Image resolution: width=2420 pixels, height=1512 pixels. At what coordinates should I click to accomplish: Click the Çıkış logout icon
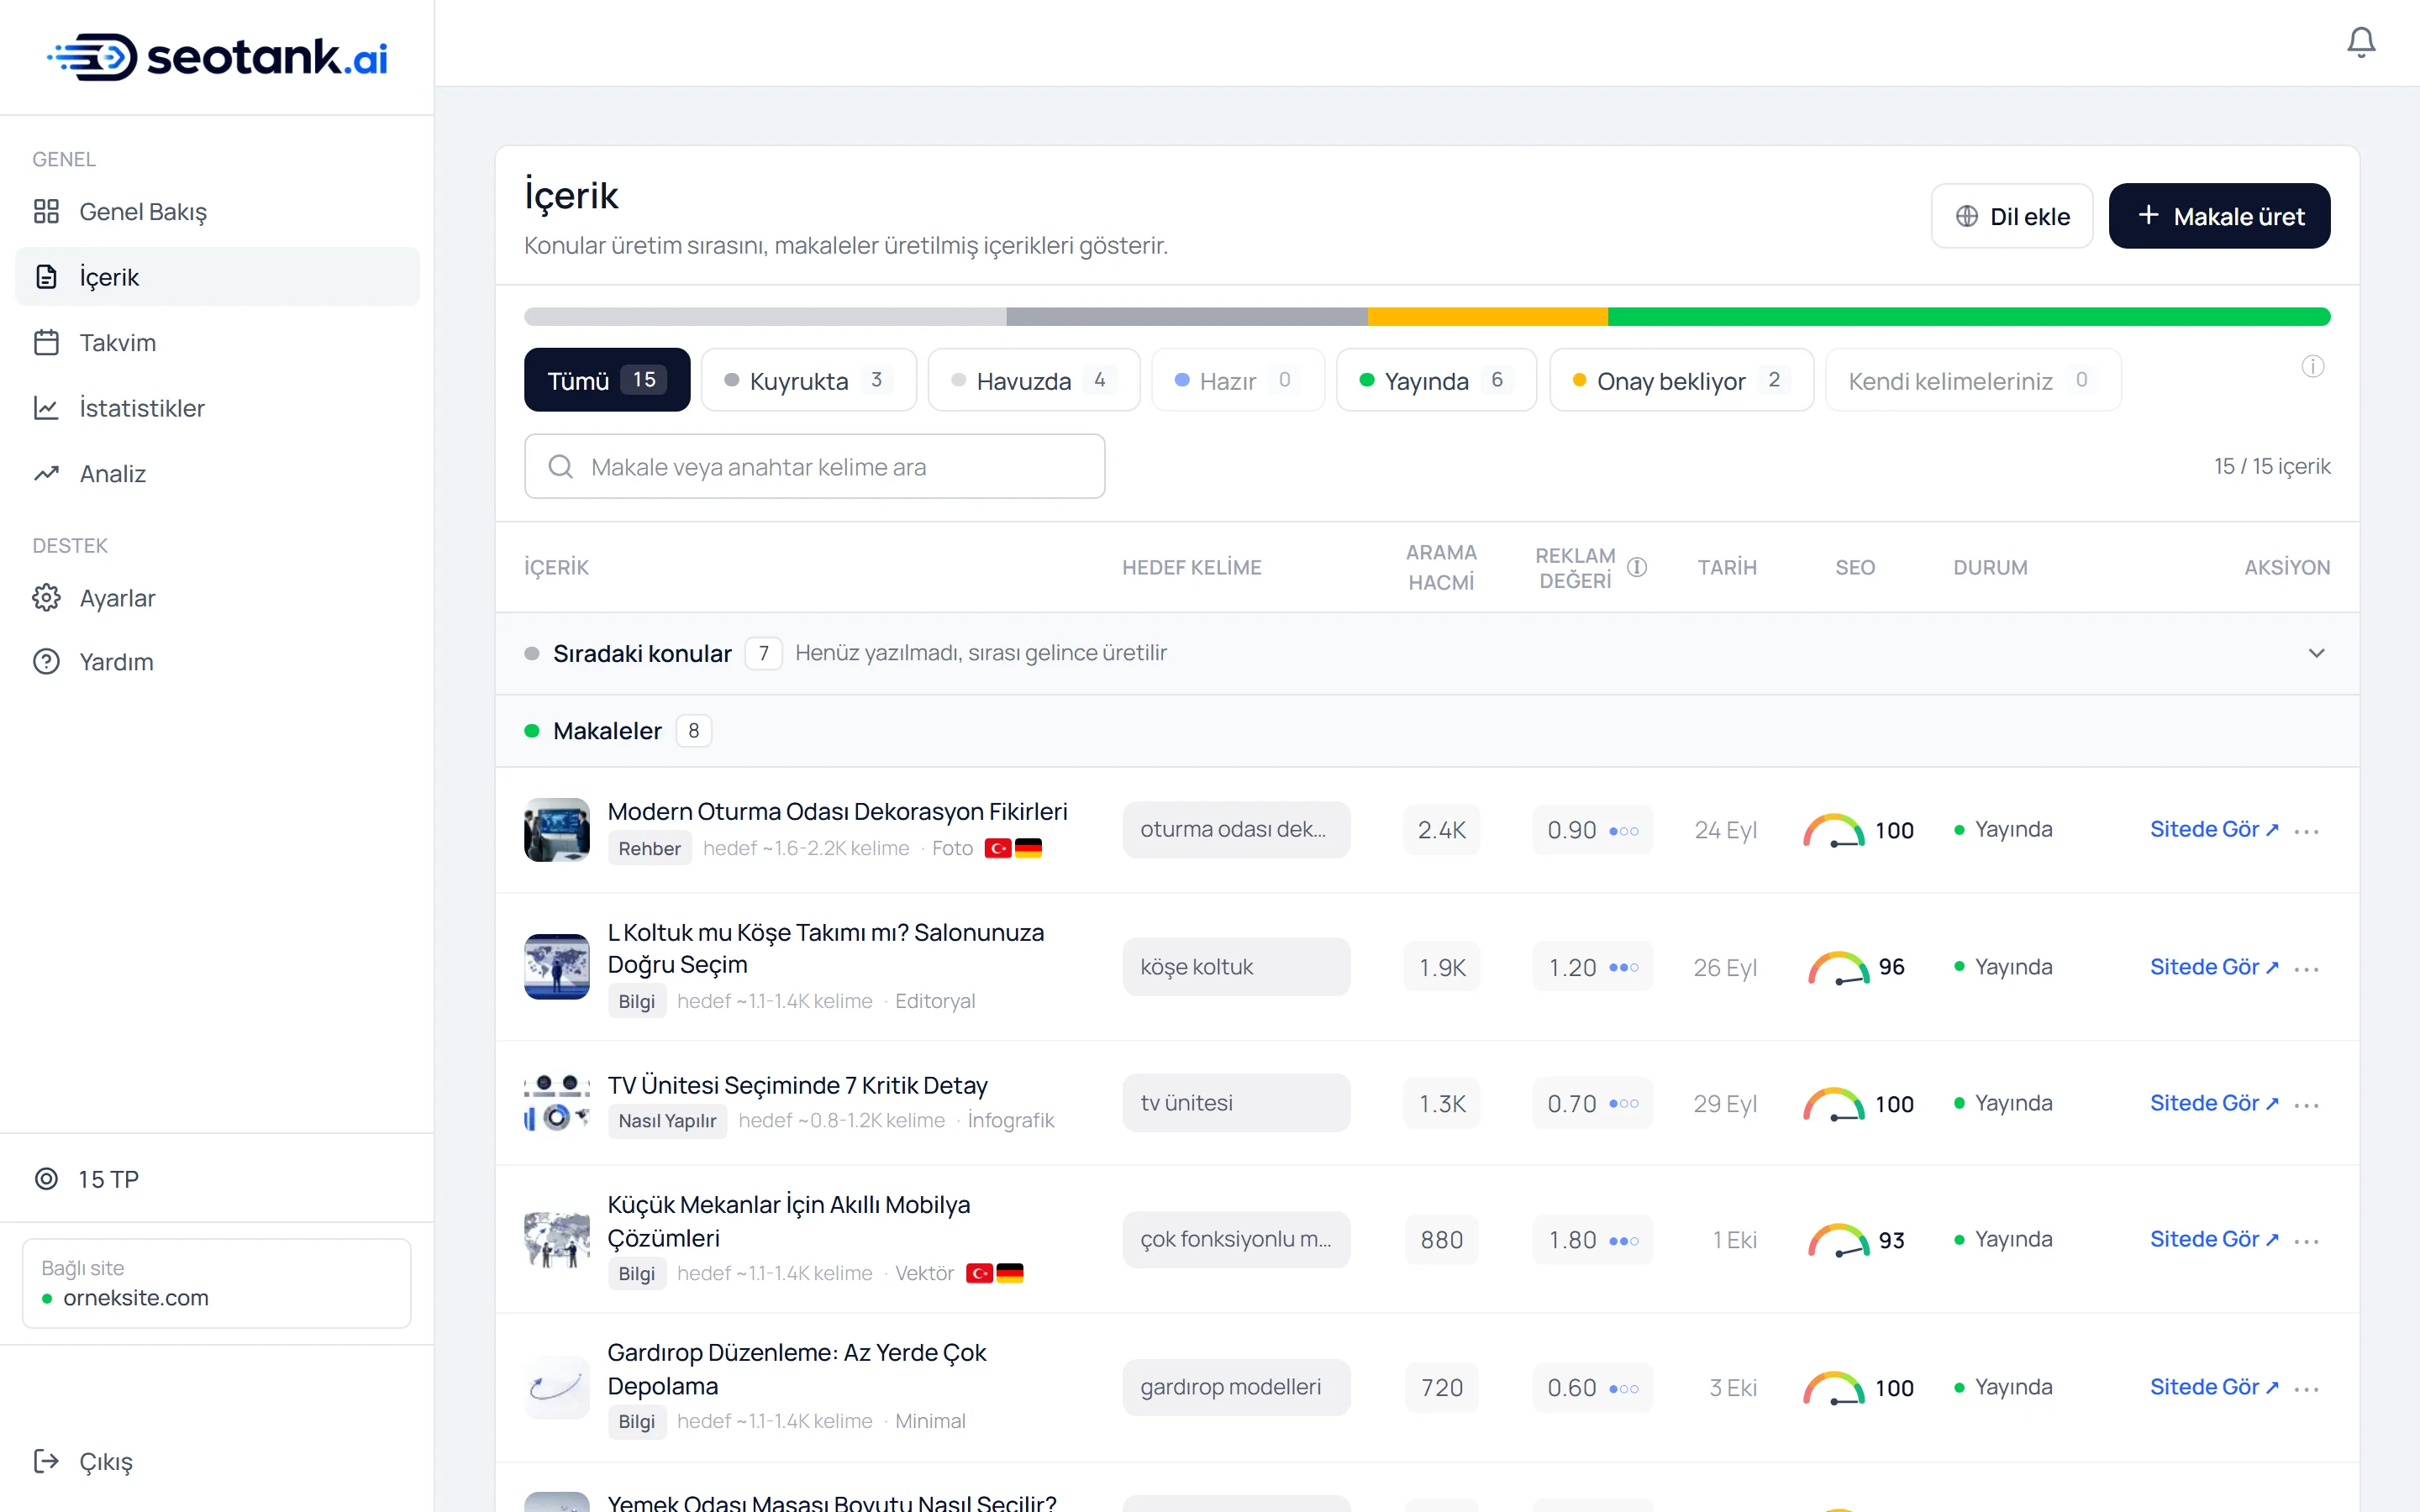pos(46,1461)
